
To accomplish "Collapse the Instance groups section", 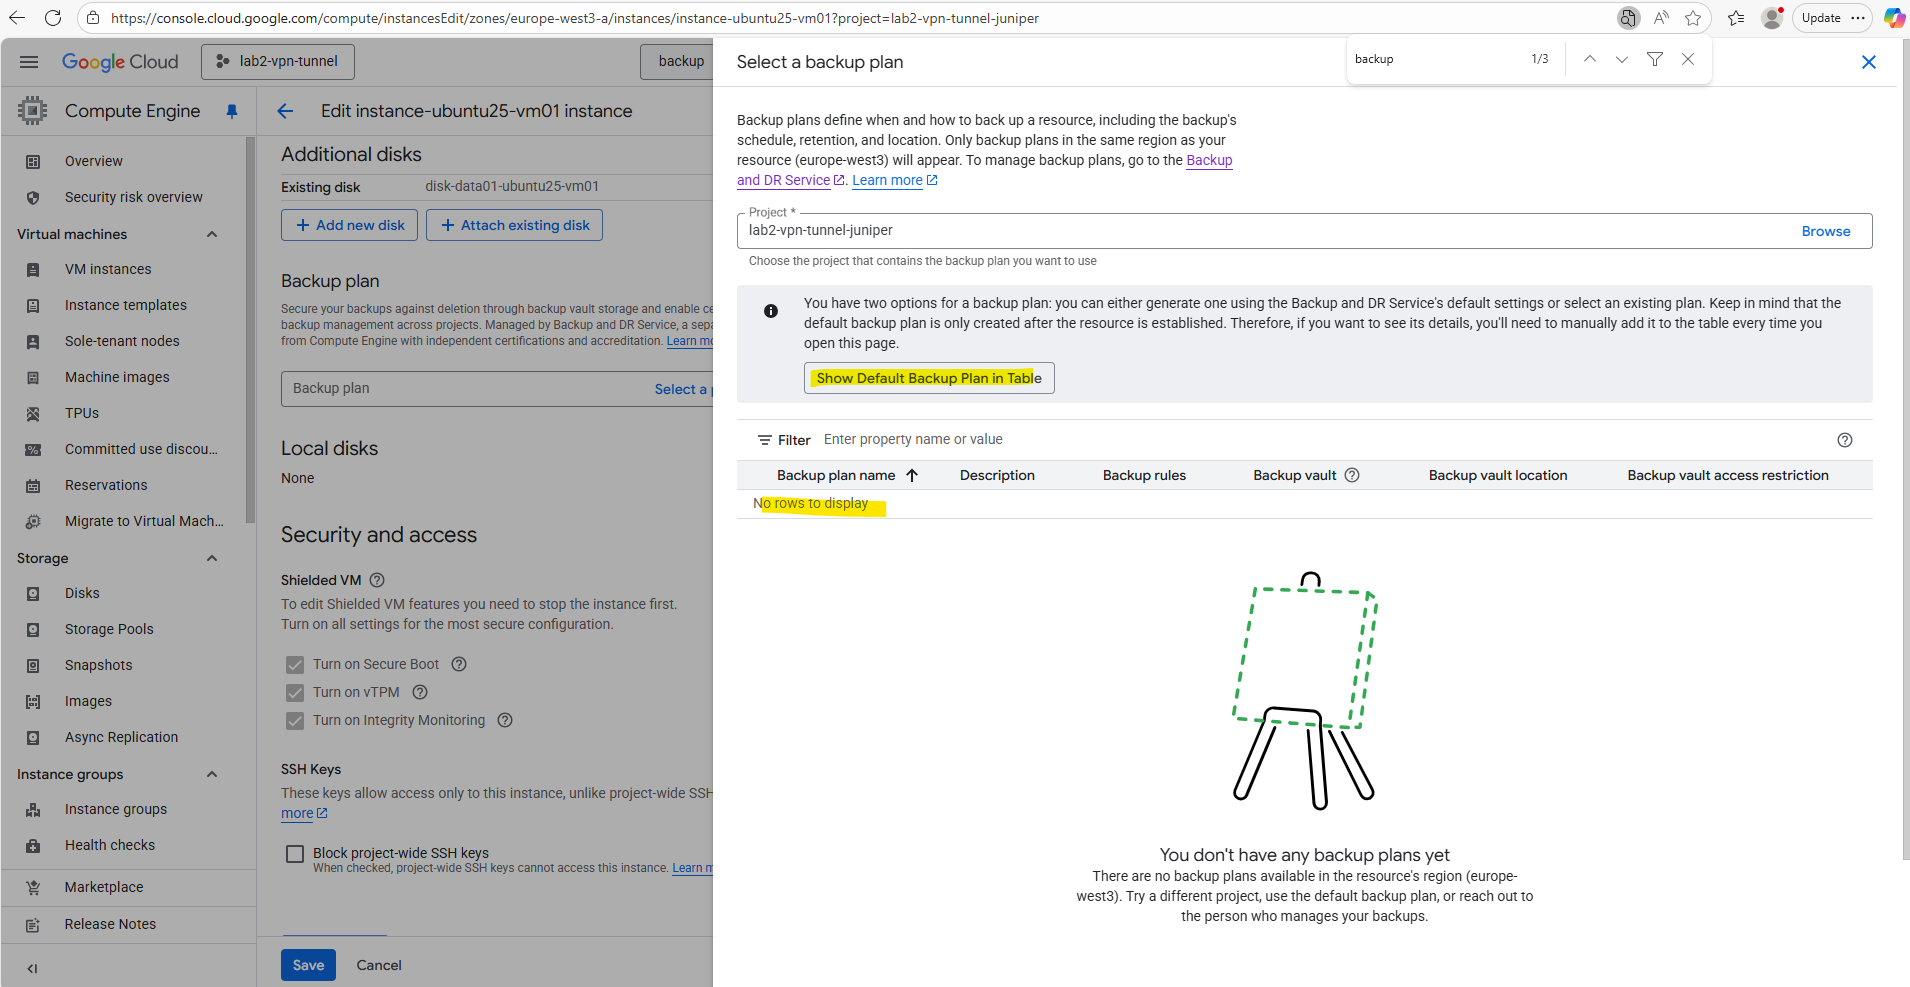I will [x=212, y=774].
